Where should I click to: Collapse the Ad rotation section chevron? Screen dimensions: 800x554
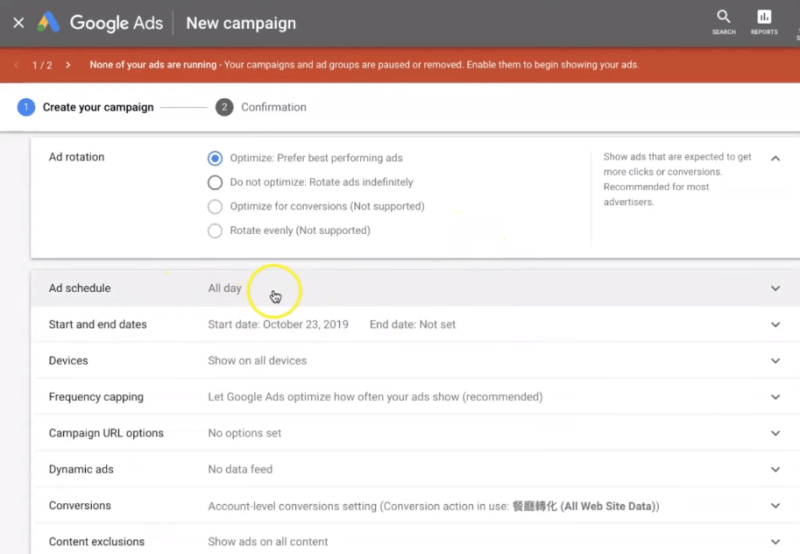coord(775,158)
